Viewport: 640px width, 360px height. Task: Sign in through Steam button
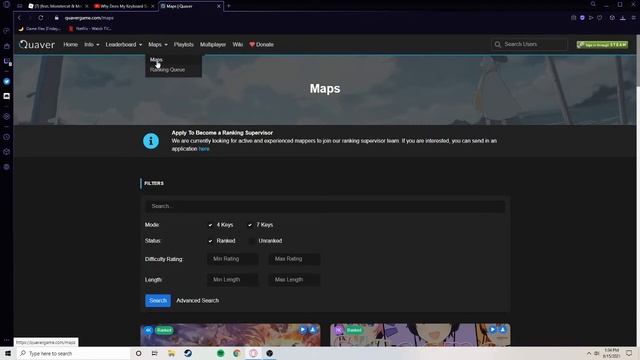coord(602,44)
